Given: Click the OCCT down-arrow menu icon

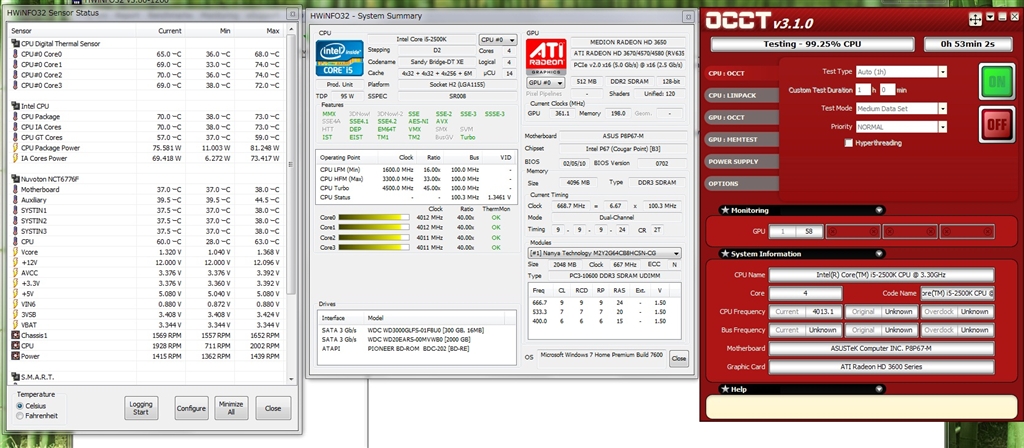Looking at the screenshot, I should tap(991, 17).
